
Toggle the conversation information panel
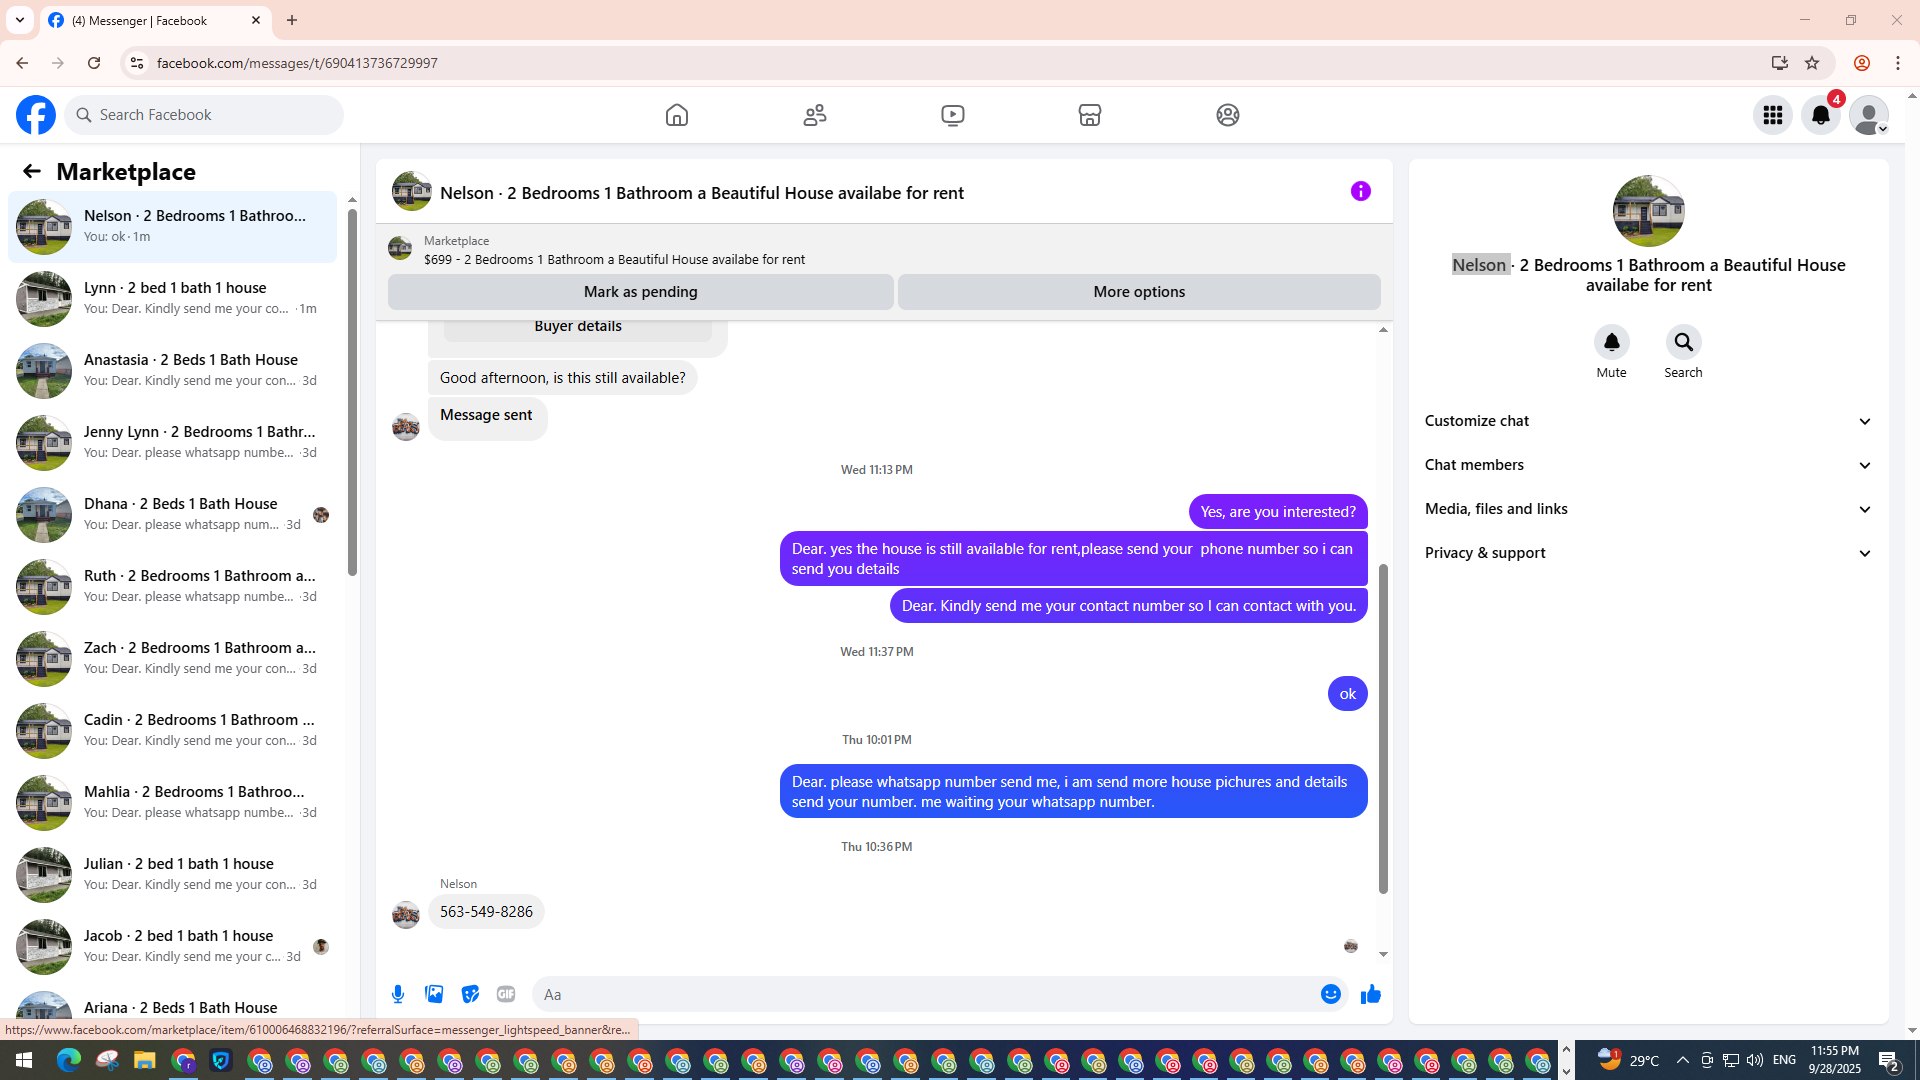point(1360,191)
